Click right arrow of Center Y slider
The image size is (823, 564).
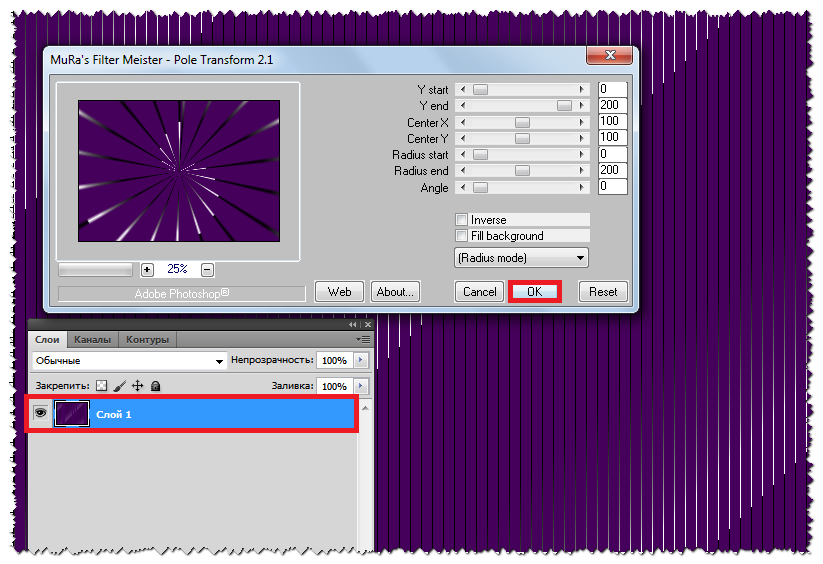(582, 139)
